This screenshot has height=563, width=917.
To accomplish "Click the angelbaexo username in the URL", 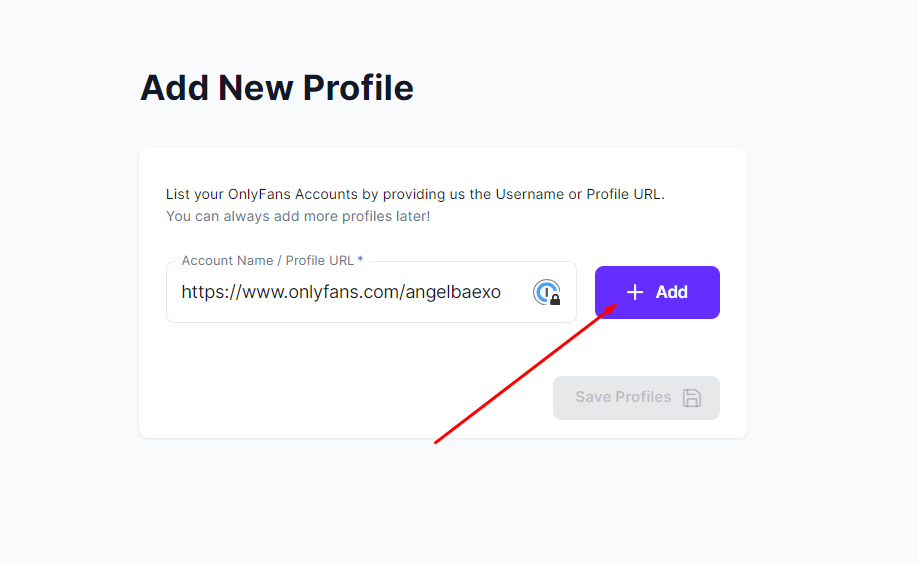I will tap(453, 292).
